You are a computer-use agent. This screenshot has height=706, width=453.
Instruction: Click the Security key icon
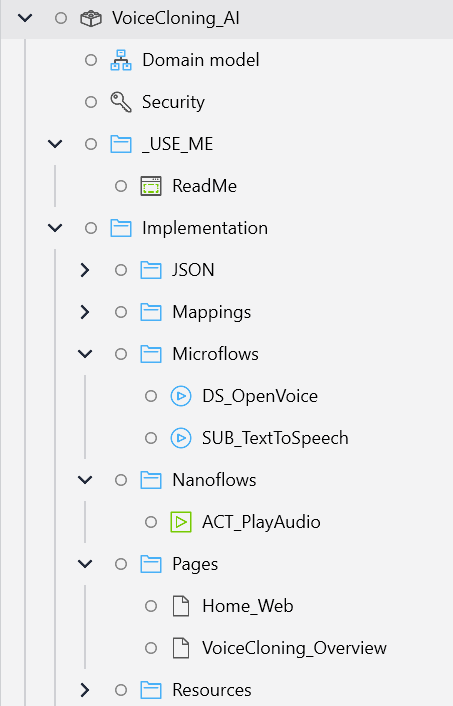point(121,102)
